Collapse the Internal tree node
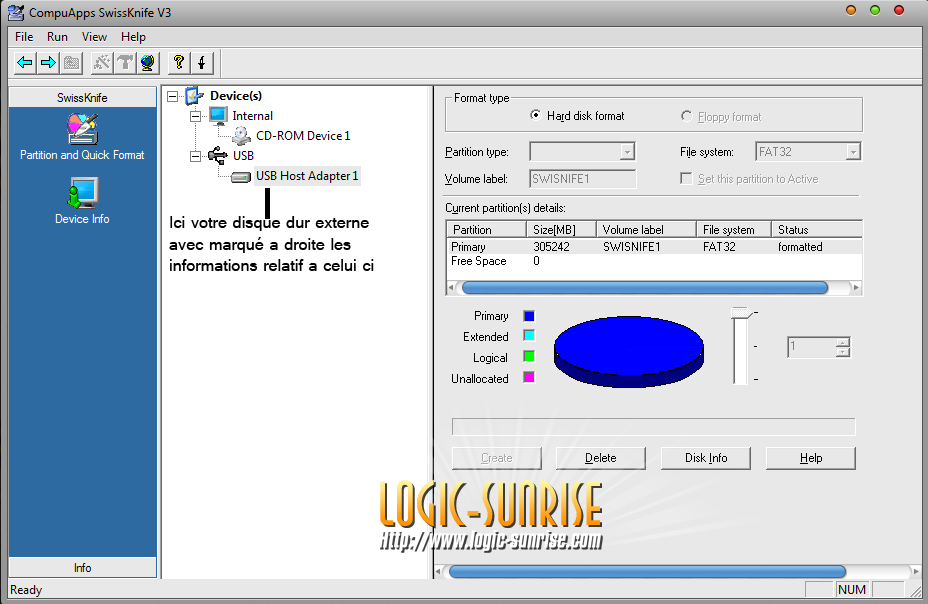The height and width of the screenshot is (604, 928). [195, 117]
